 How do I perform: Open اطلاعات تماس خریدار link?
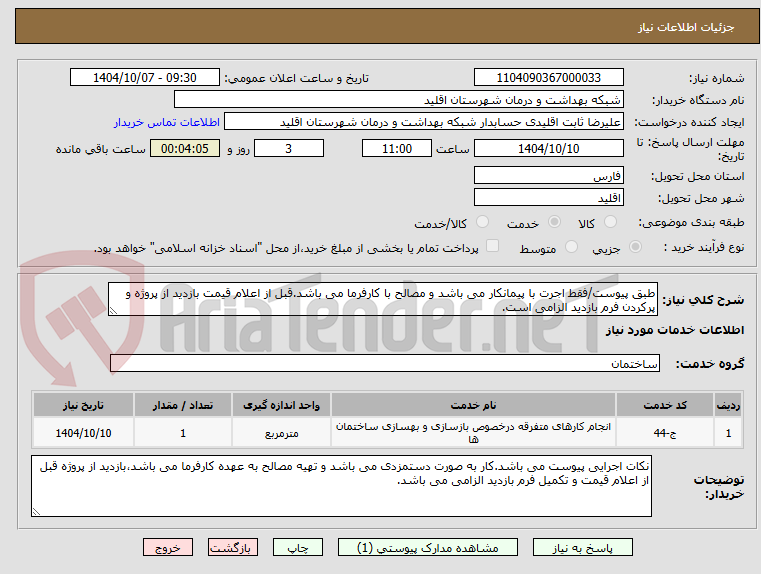[167, 122]
